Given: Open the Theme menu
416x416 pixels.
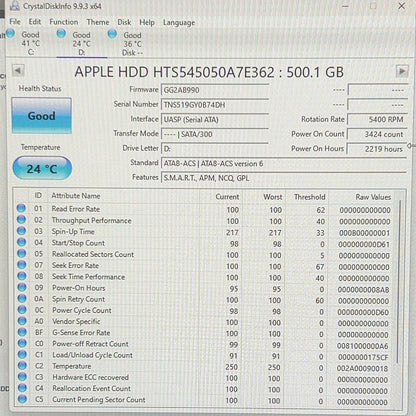Looking at the screenshot, I should point(98,22).
